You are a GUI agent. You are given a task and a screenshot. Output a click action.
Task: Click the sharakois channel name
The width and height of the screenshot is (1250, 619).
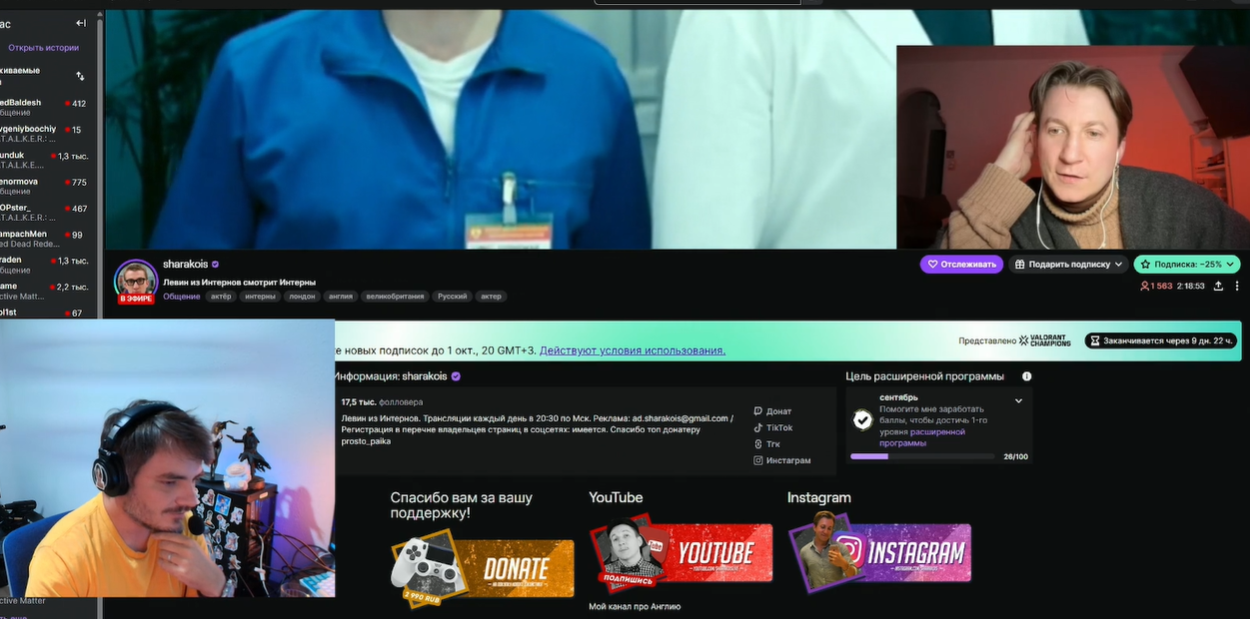(185, 264)
